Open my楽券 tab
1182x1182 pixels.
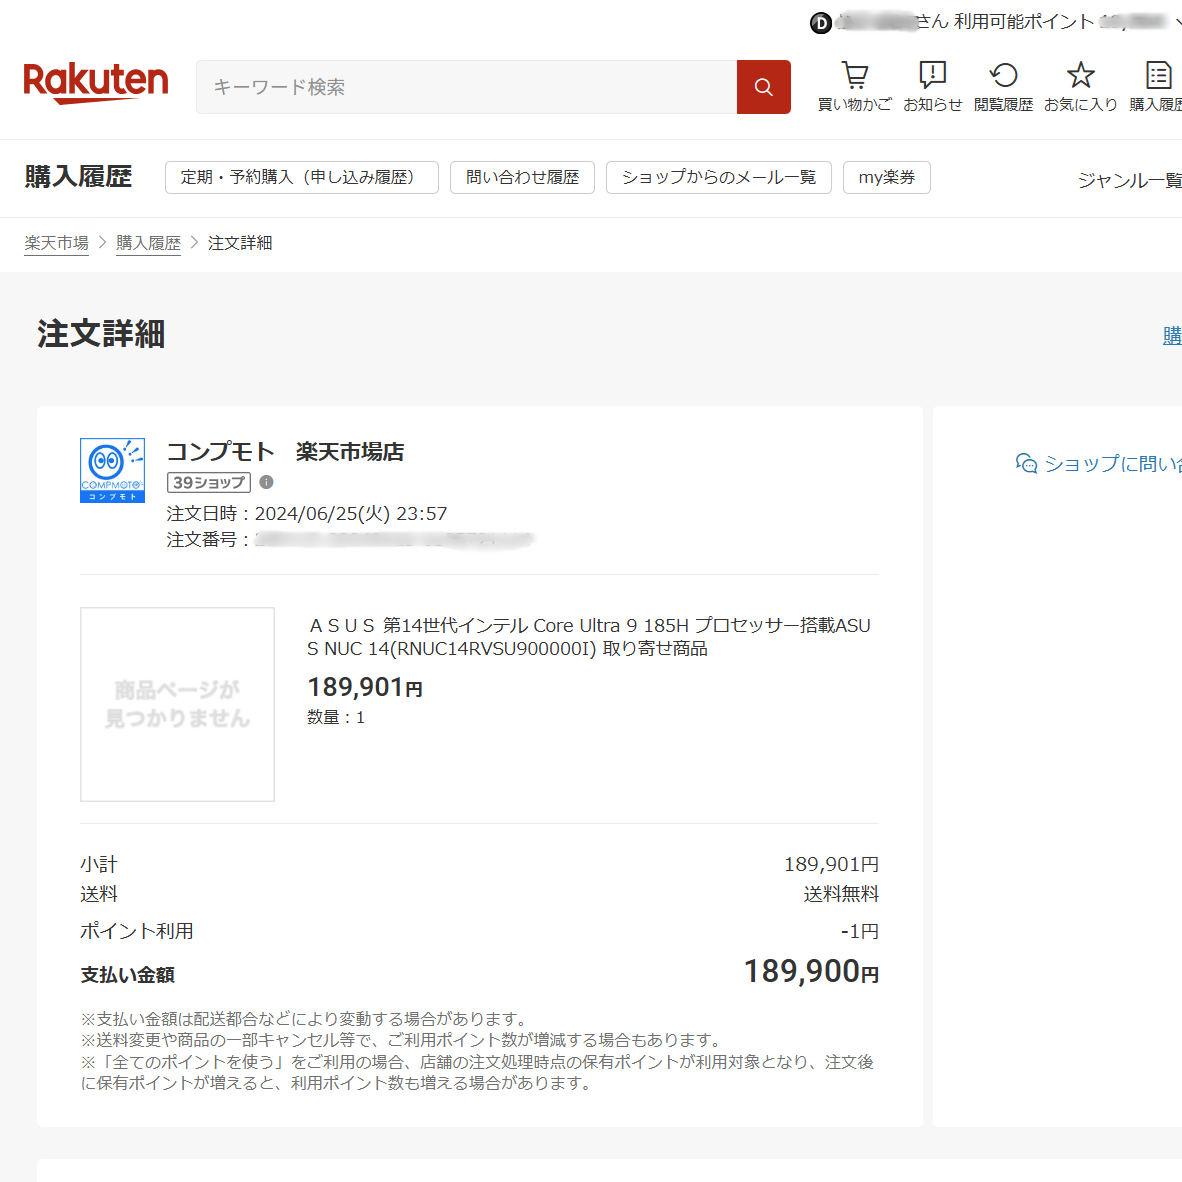pyautogui.click(x=886, y=177)
